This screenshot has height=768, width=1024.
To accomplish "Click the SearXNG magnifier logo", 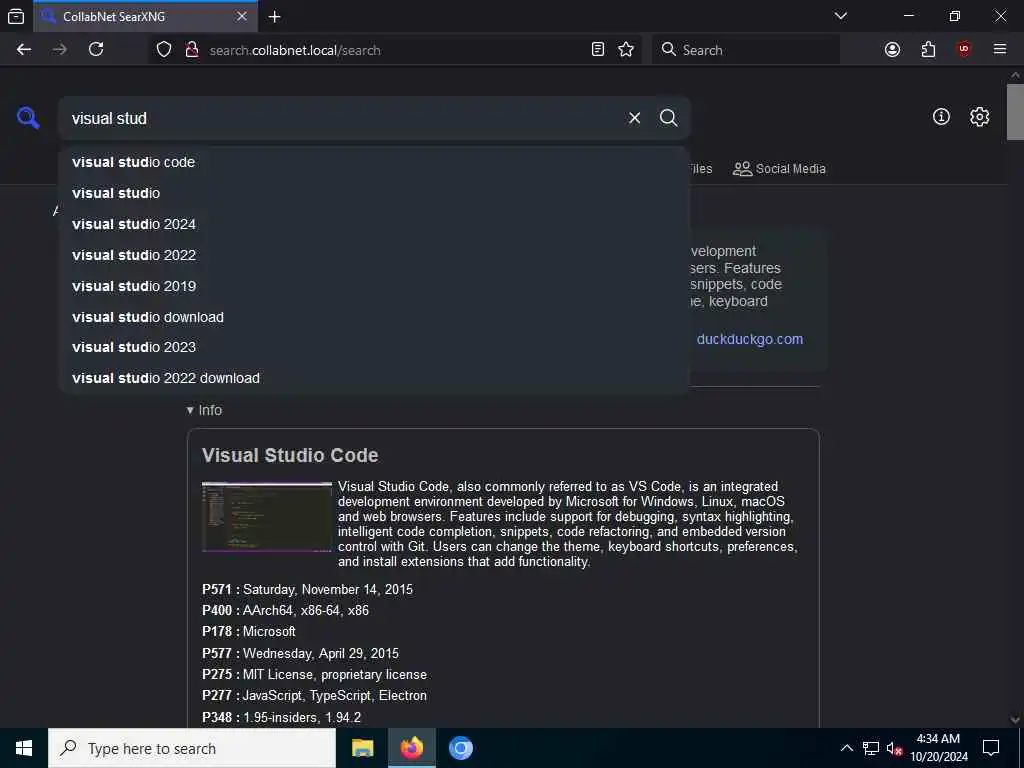I will [x=28, y=118].
